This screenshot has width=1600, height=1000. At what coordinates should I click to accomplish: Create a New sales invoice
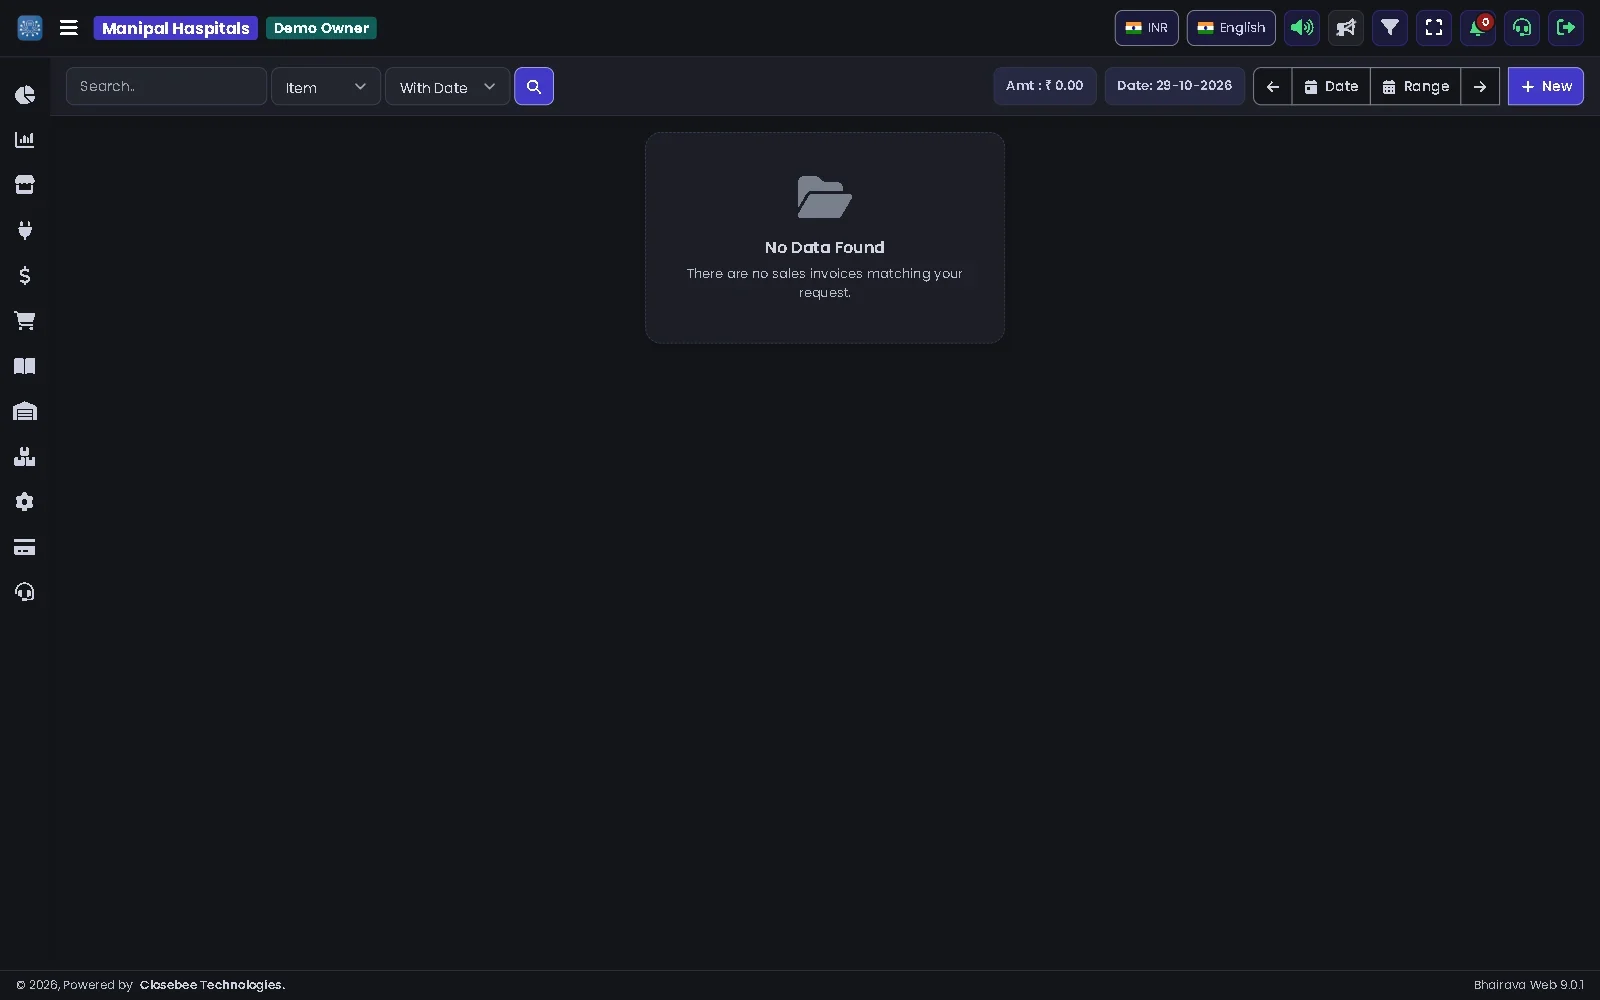[x=1546, y=86]
